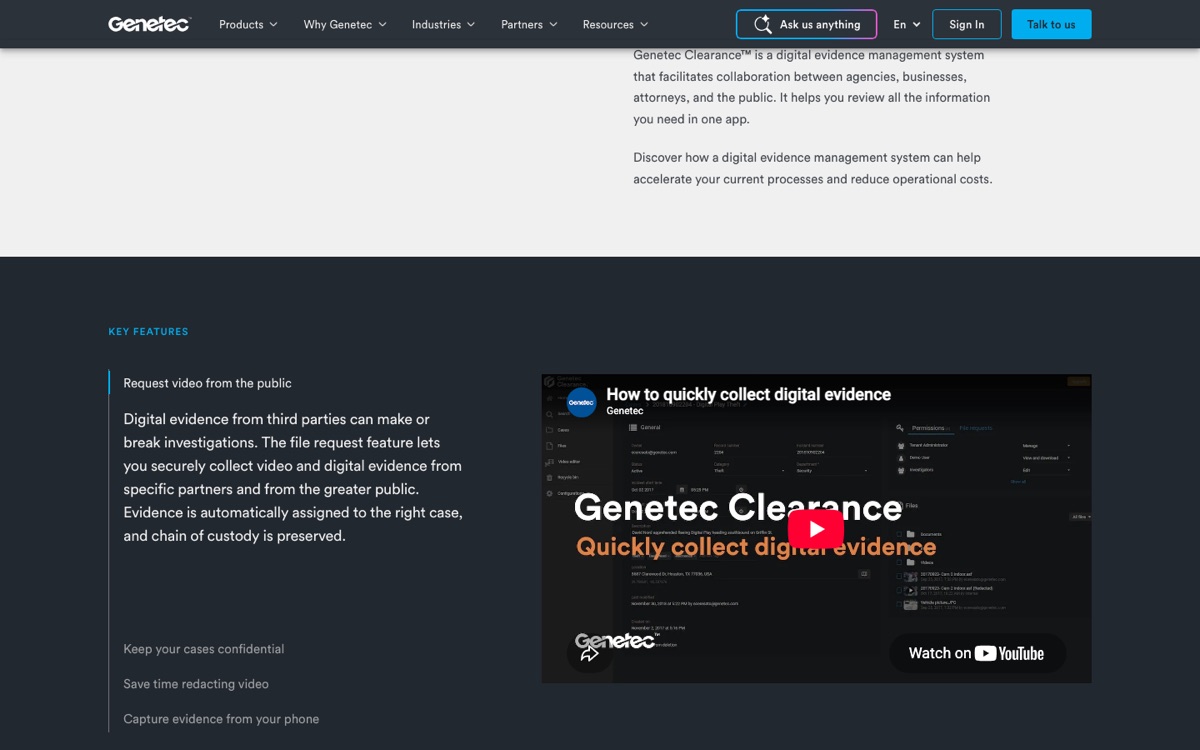Expand the Industries chevron arrow
Screen dimensions: 1200x750
[471, 25]
